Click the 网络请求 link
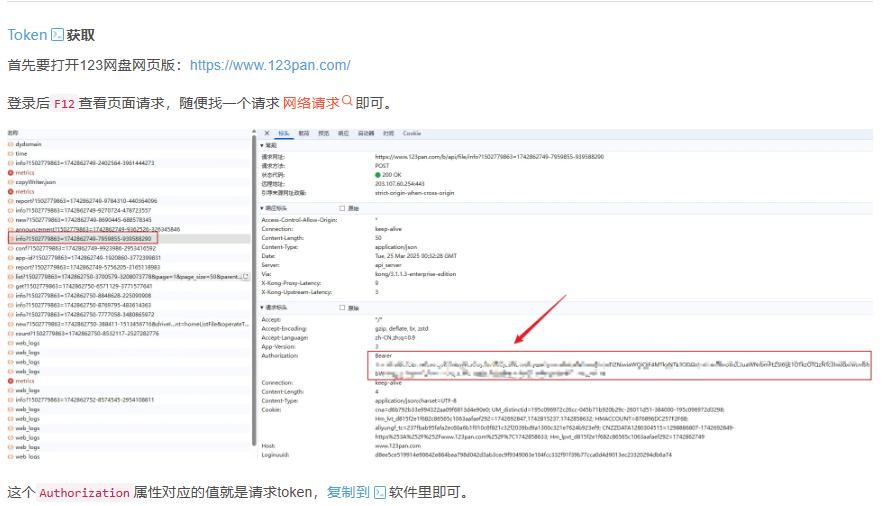 pyautogui.click(x=311, y=103)
